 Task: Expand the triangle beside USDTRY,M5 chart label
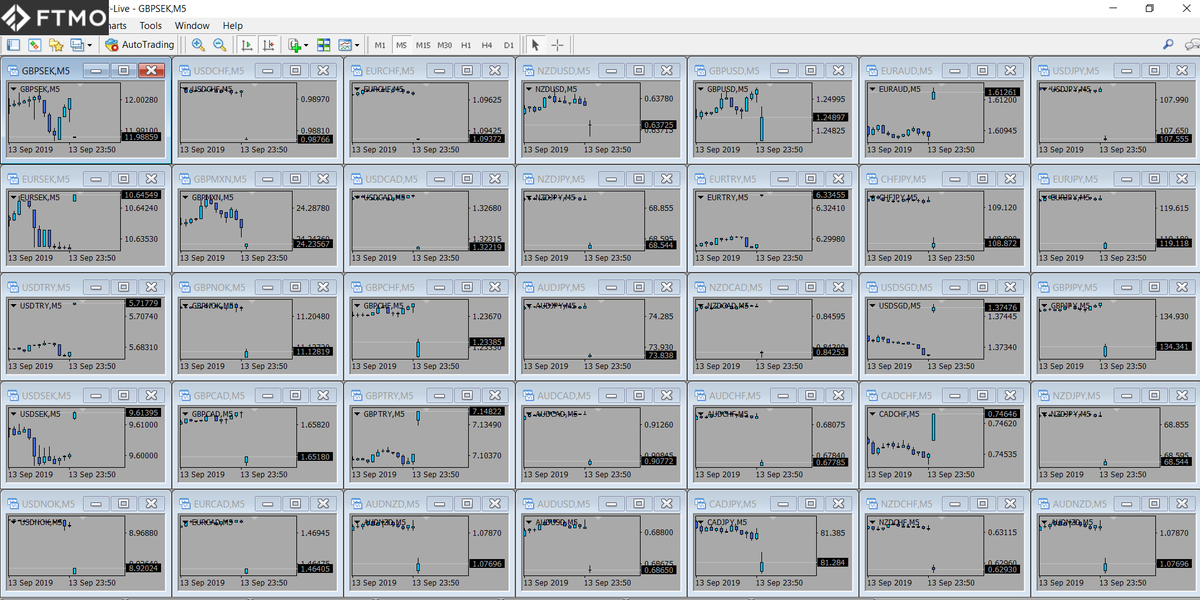click(x=13, y=305)
